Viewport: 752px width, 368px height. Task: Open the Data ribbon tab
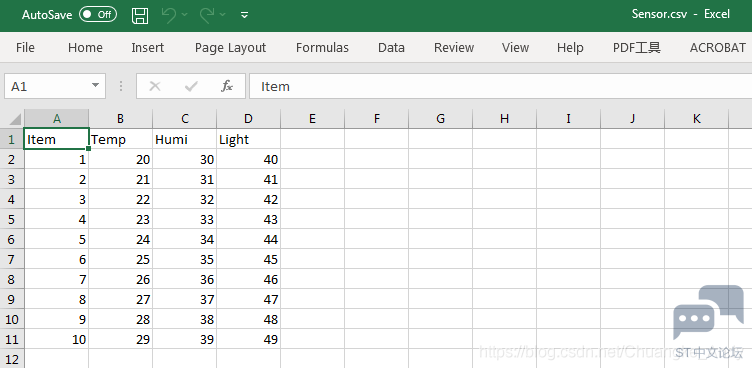[391, 47]
